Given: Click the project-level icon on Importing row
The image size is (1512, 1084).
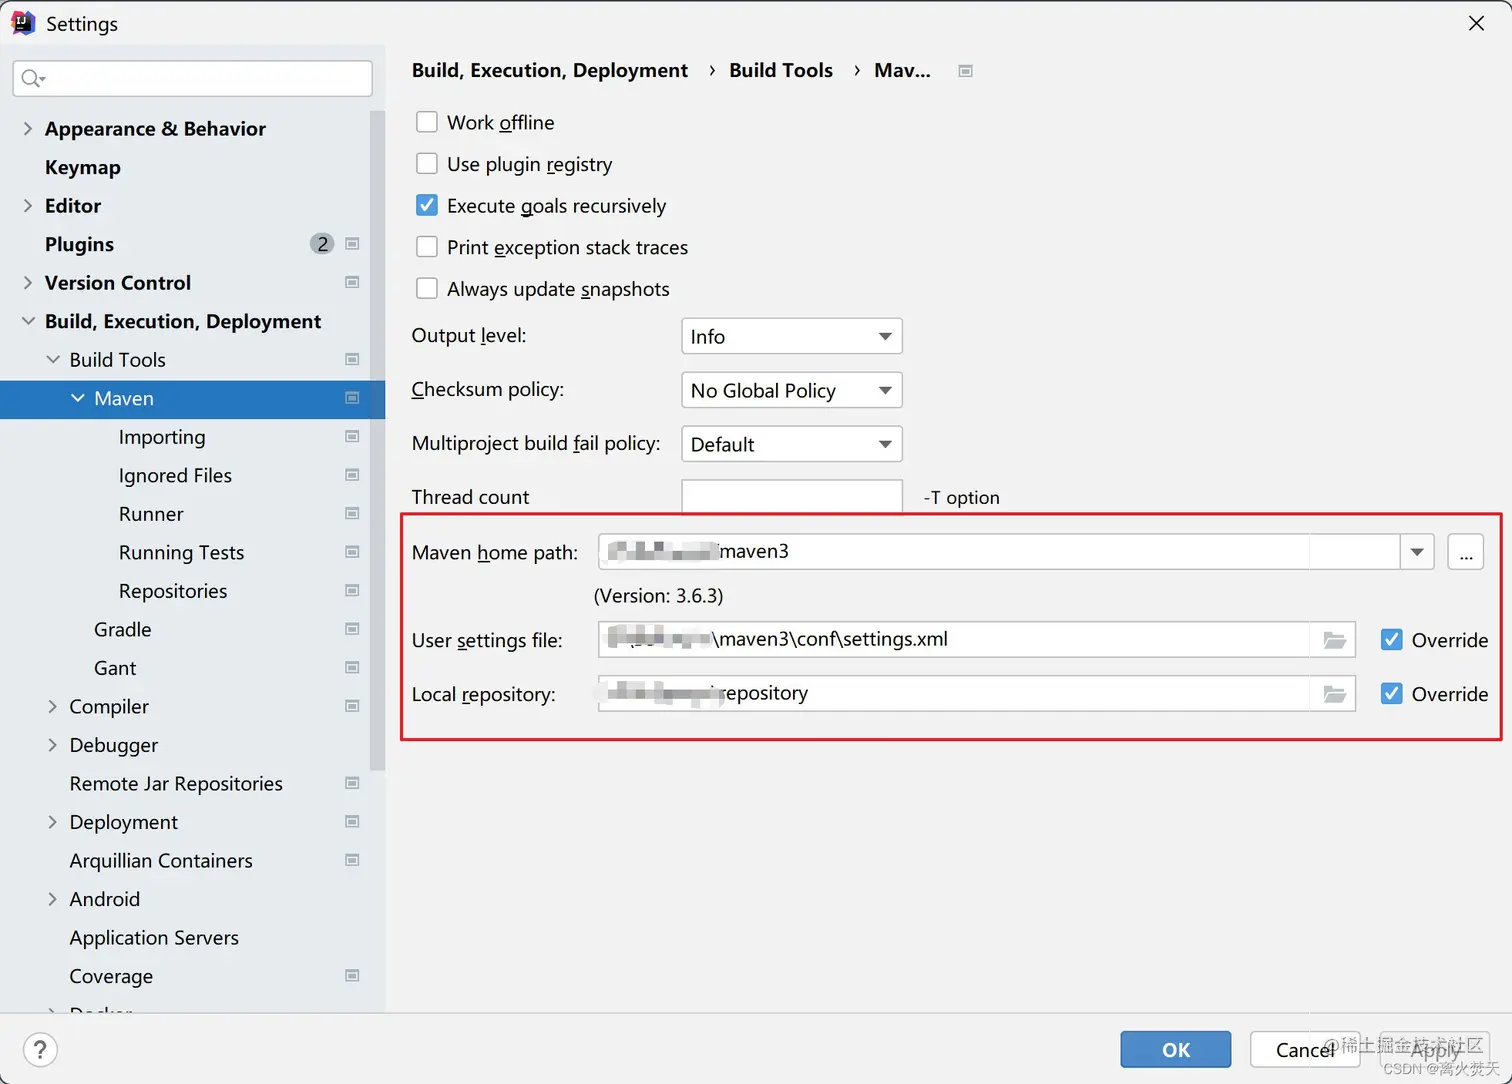Looking at the screenshot, I should [352, 437].
